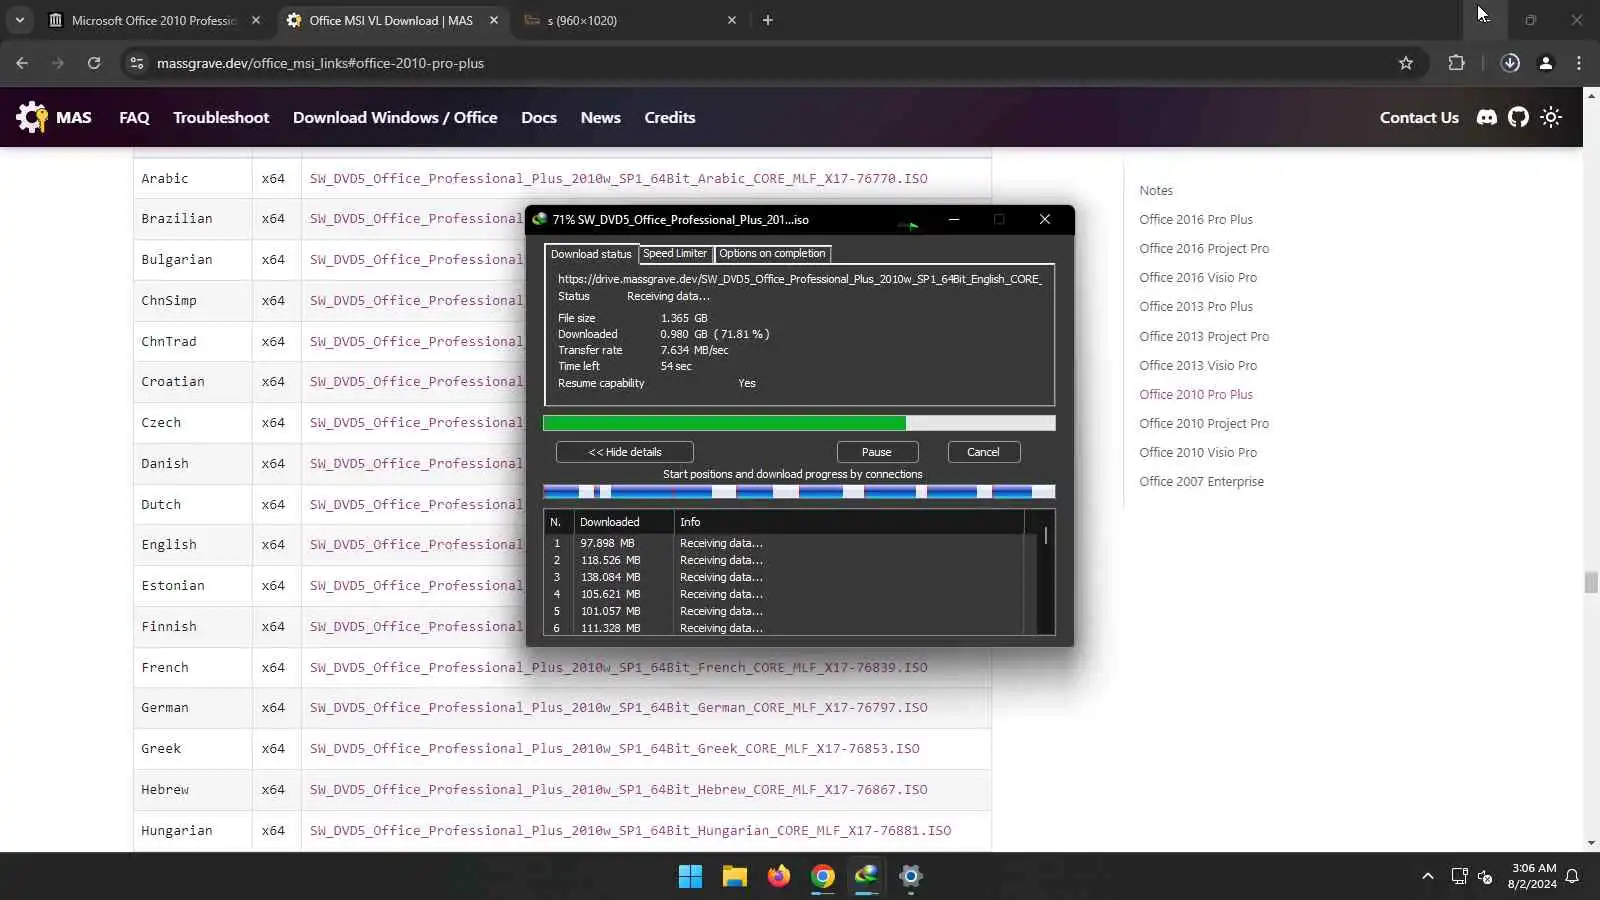Open the GitHub icon in site header

point(1518,117)
